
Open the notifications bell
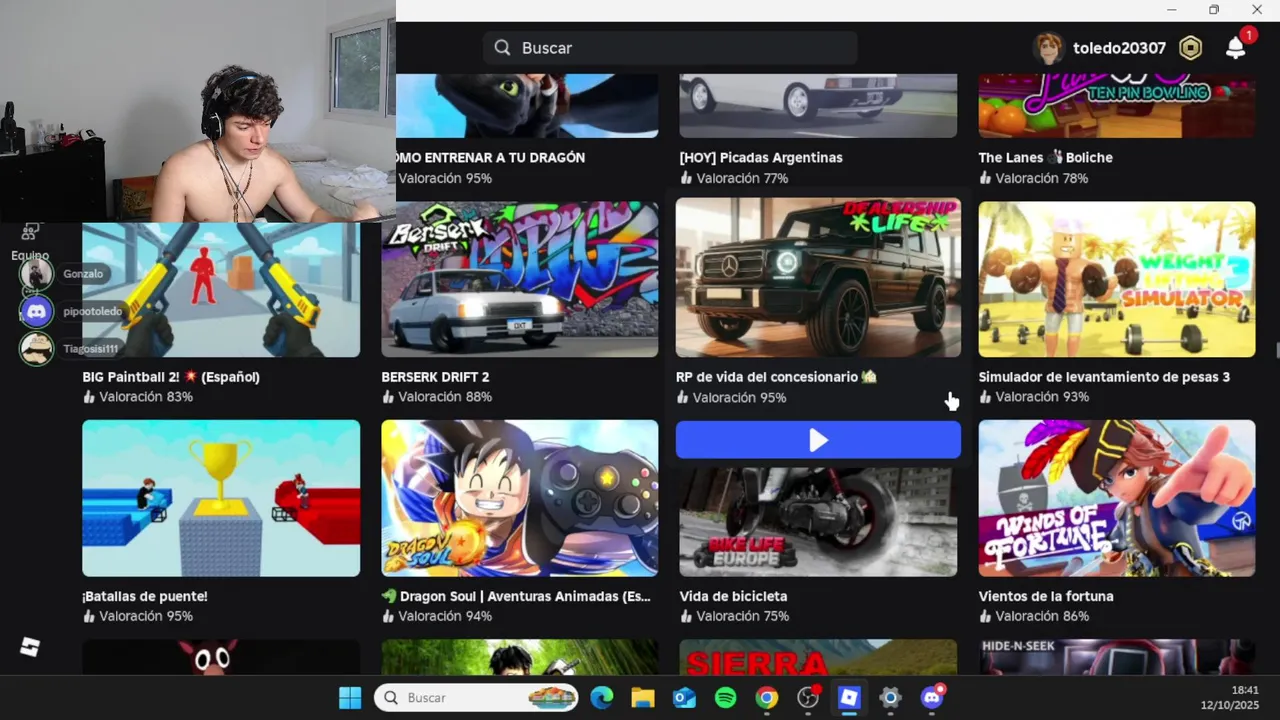(x=1236, y=48)
